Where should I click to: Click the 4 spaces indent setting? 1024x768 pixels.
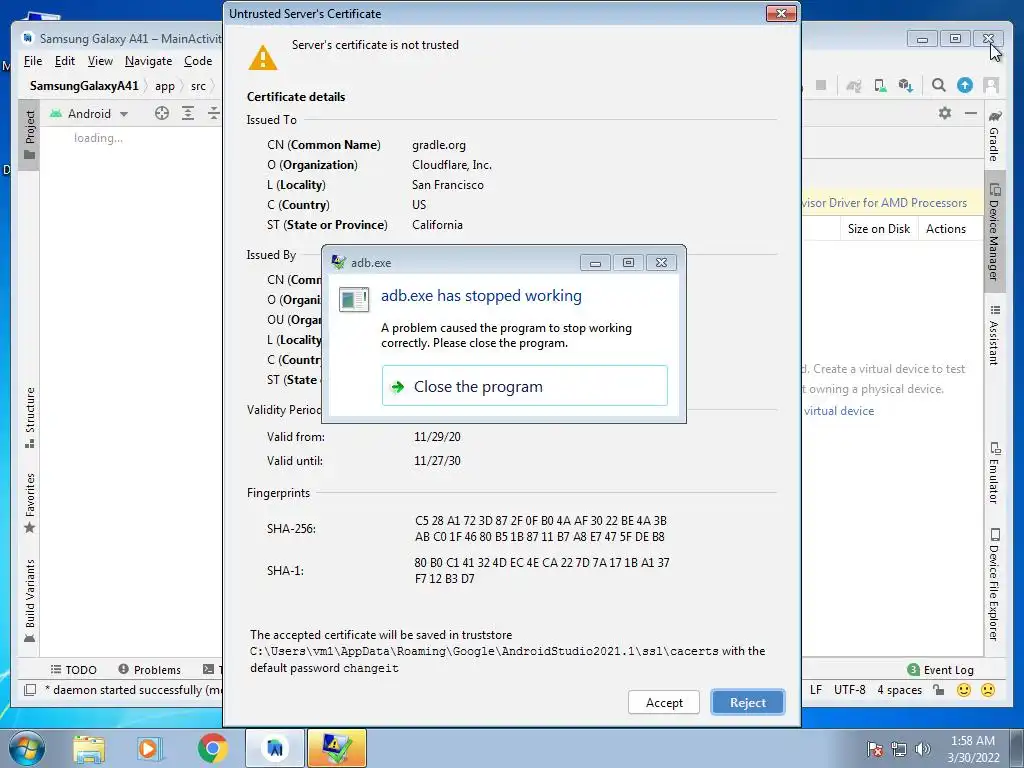click(x=899, y=690)
